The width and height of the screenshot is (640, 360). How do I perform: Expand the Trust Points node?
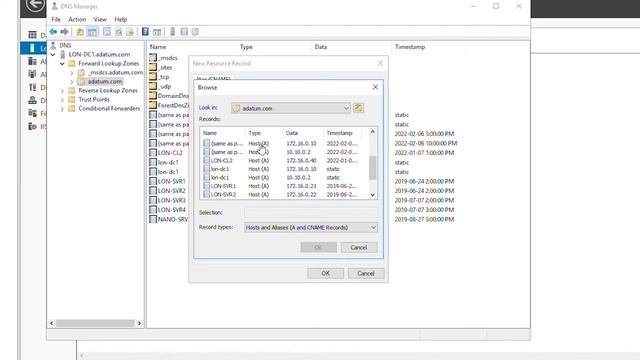click(62, 100)
